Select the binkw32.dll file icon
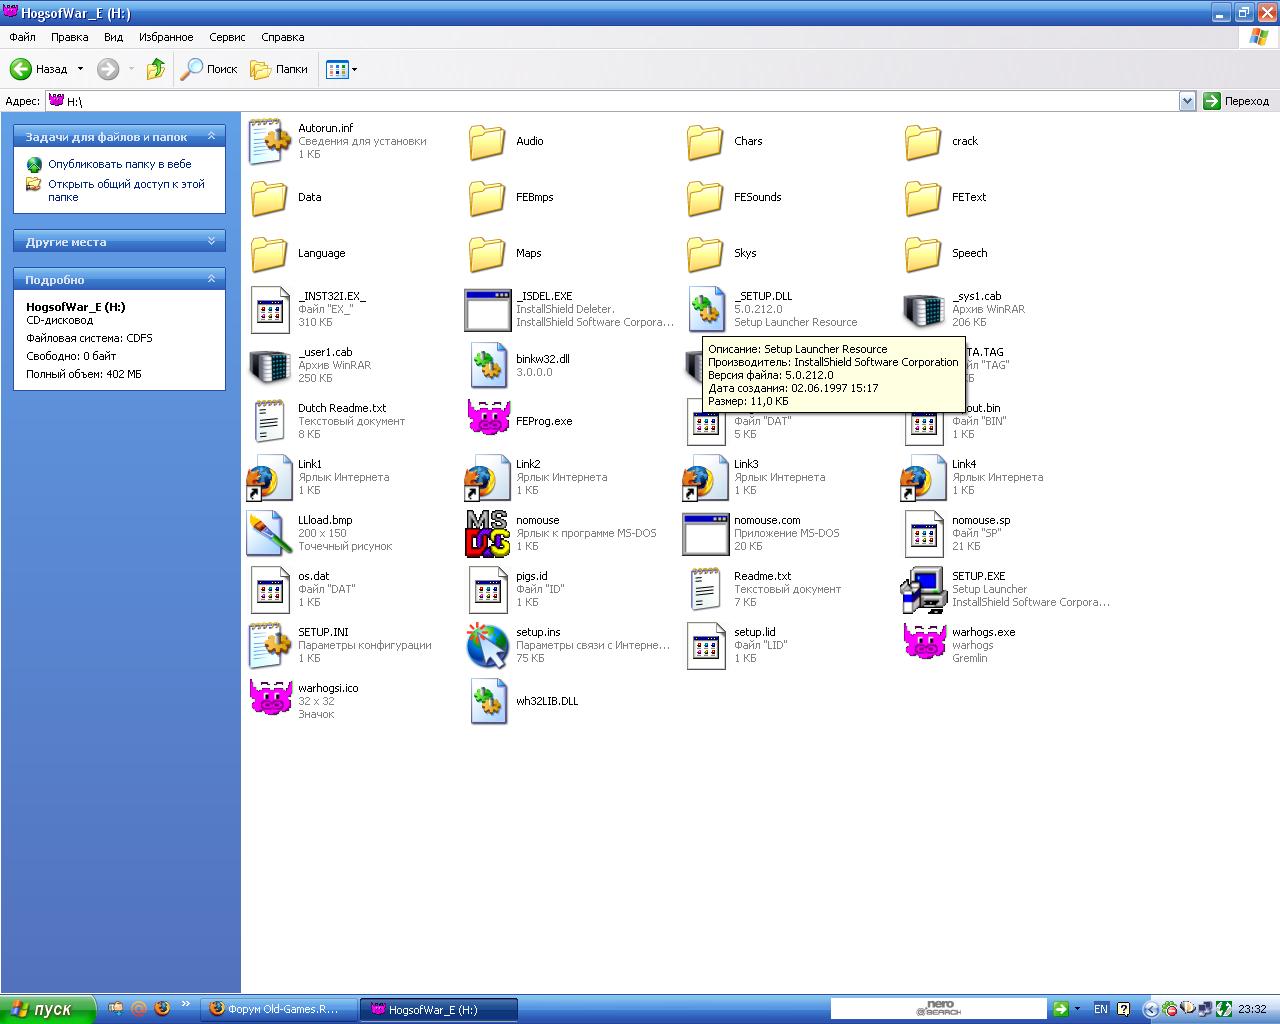Viewport: 1280px width, 1024px height. 487,365
